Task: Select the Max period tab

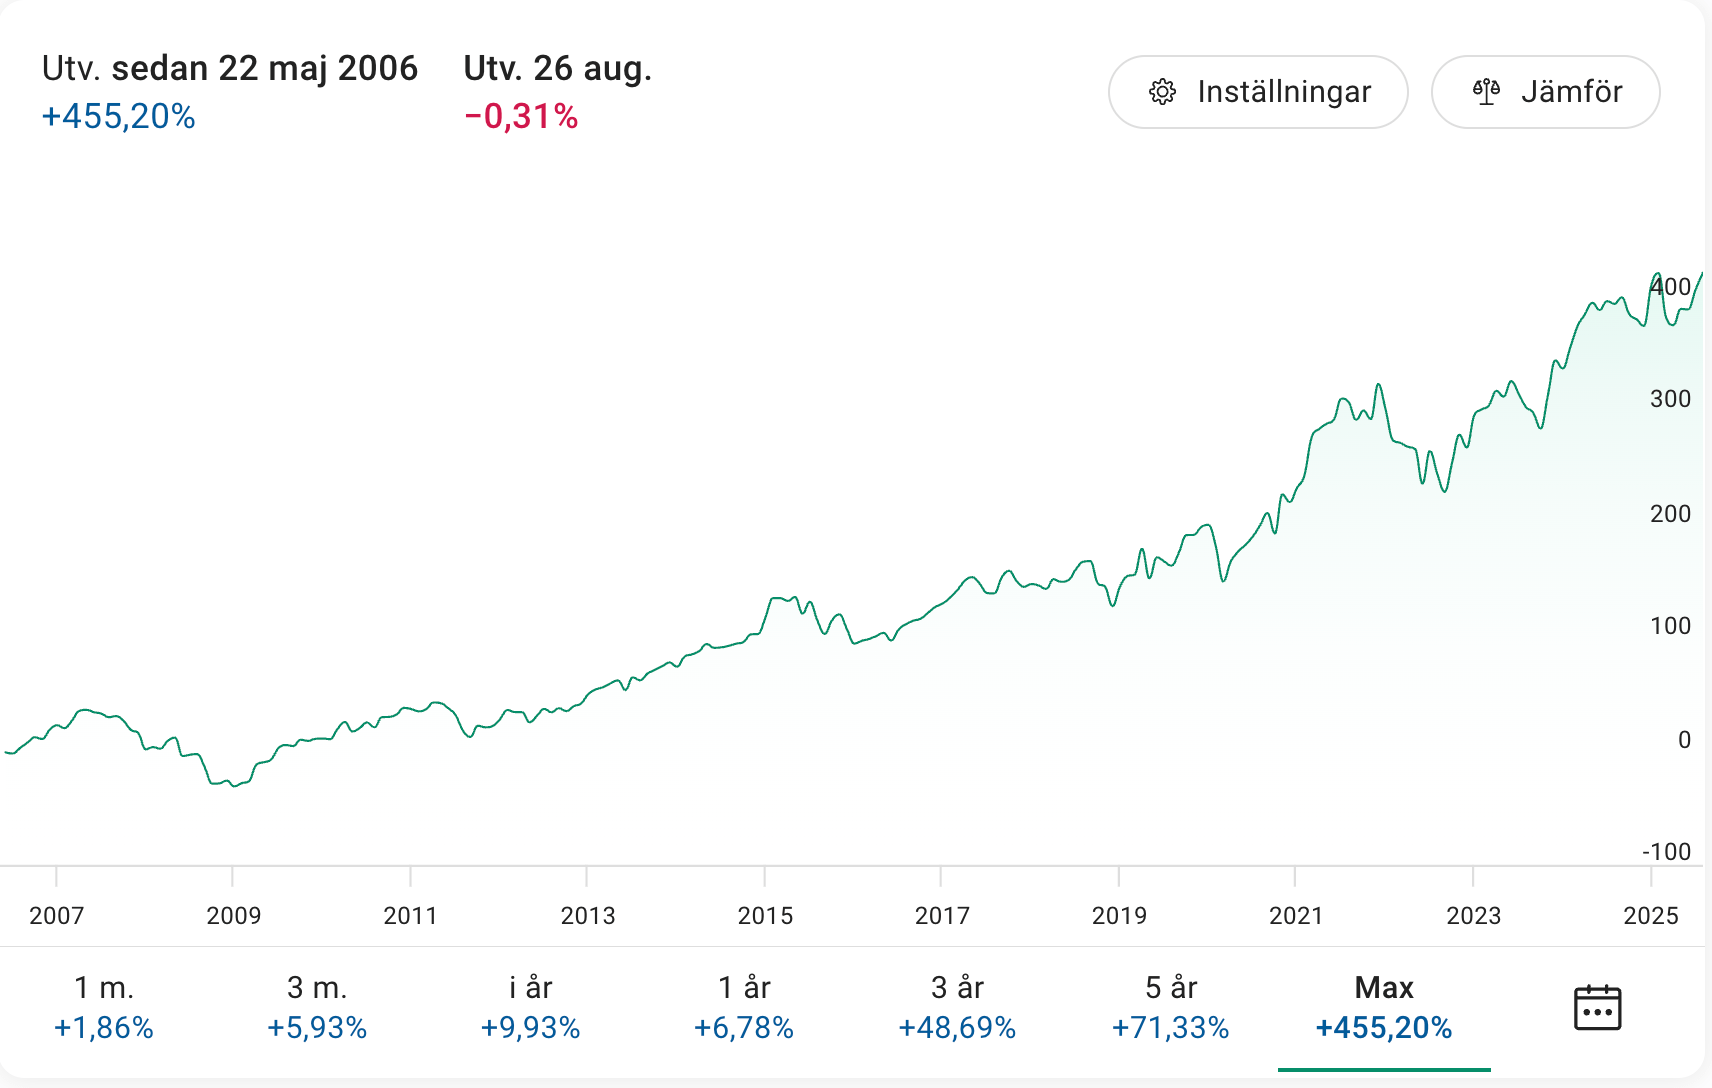Action: click(1384, 1007)
